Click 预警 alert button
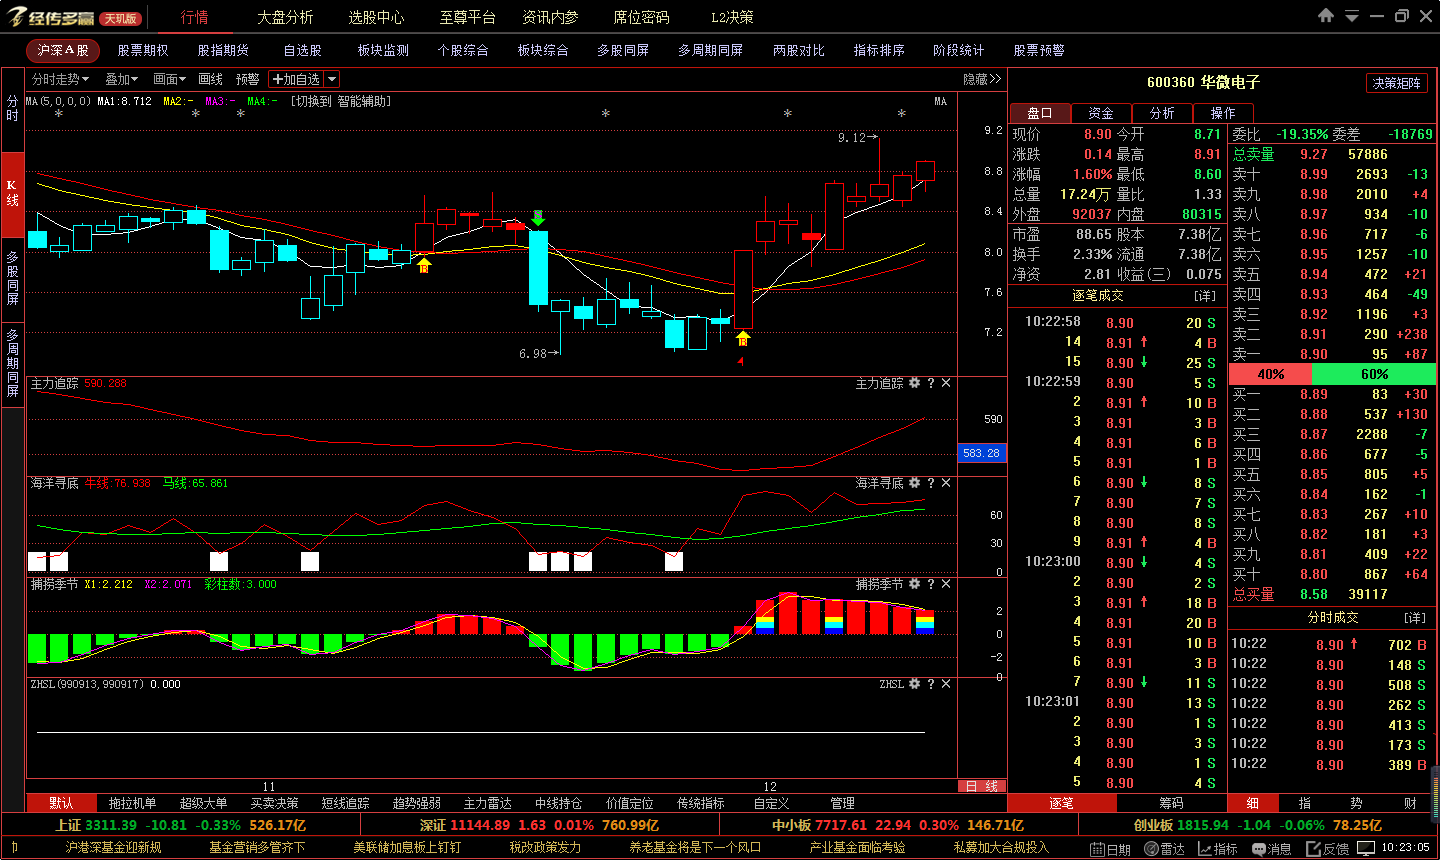 [x=248, y=79]
